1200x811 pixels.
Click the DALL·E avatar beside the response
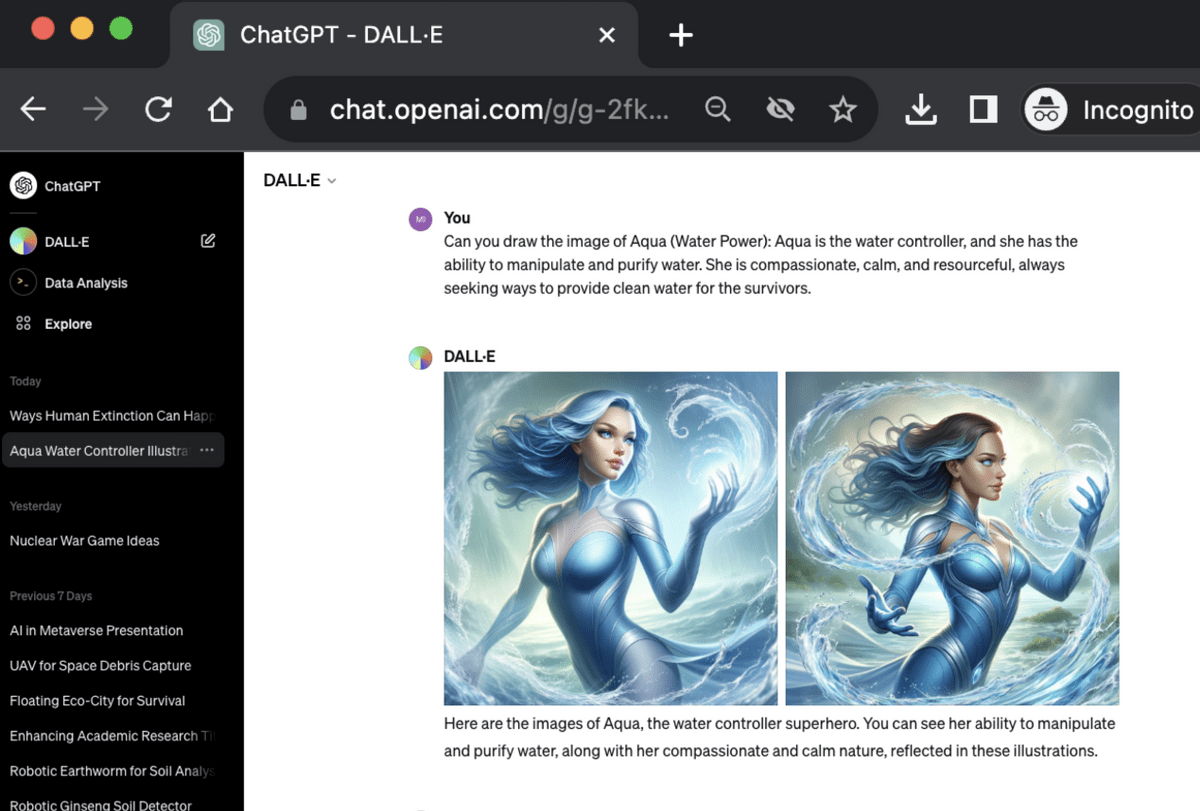click(421, 357)
